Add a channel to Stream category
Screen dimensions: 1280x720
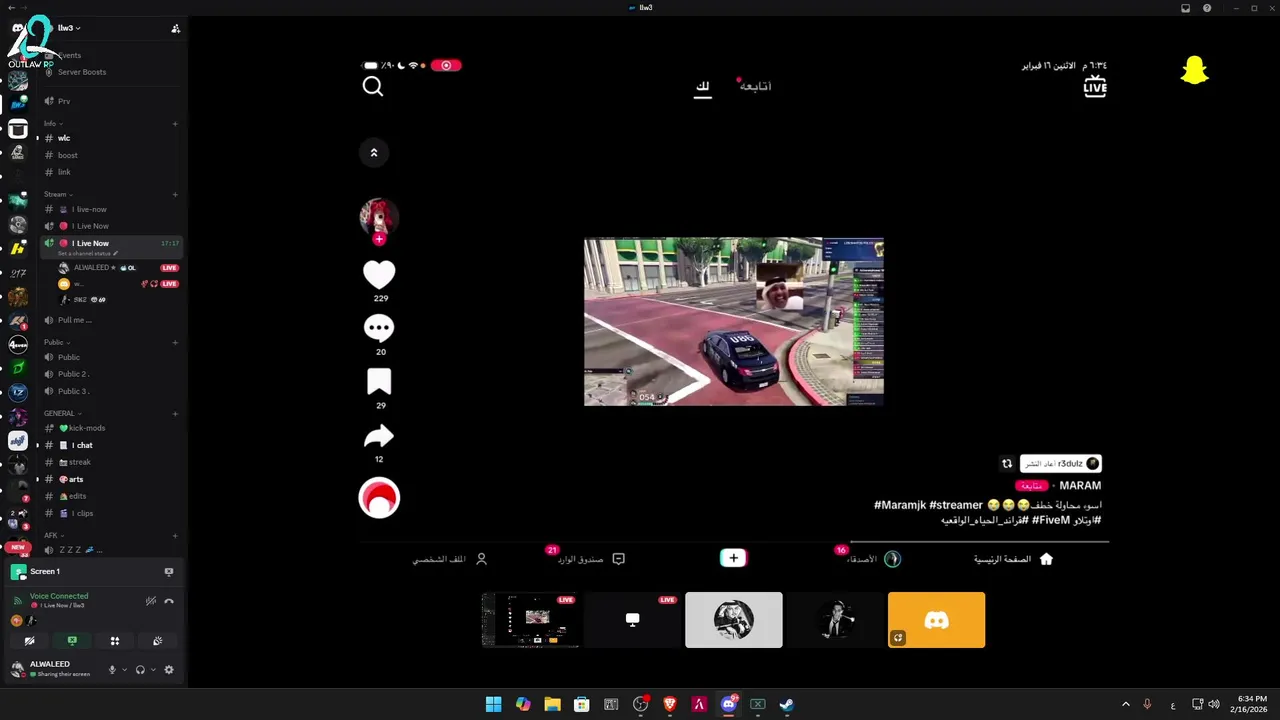pos(175,195)
